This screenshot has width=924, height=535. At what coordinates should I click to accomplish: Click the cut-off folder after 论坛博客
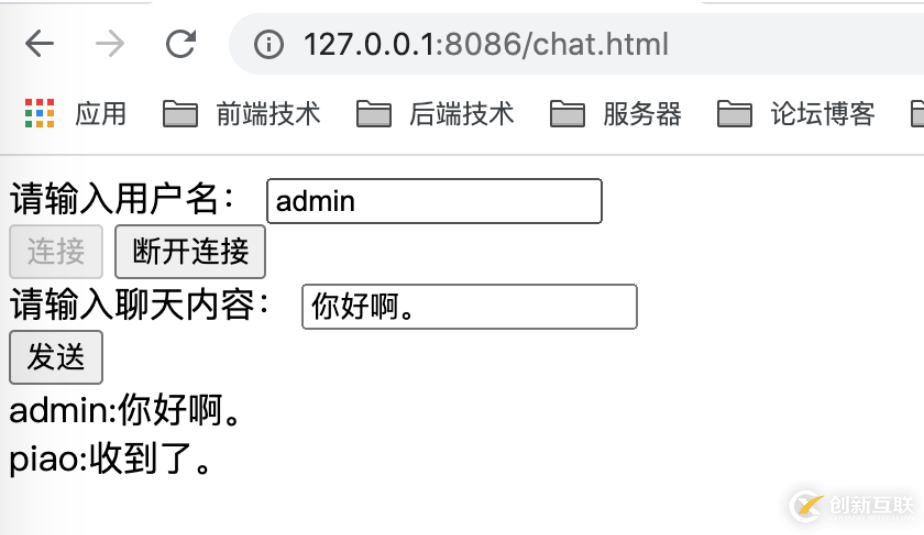click(x=916, y=114)
